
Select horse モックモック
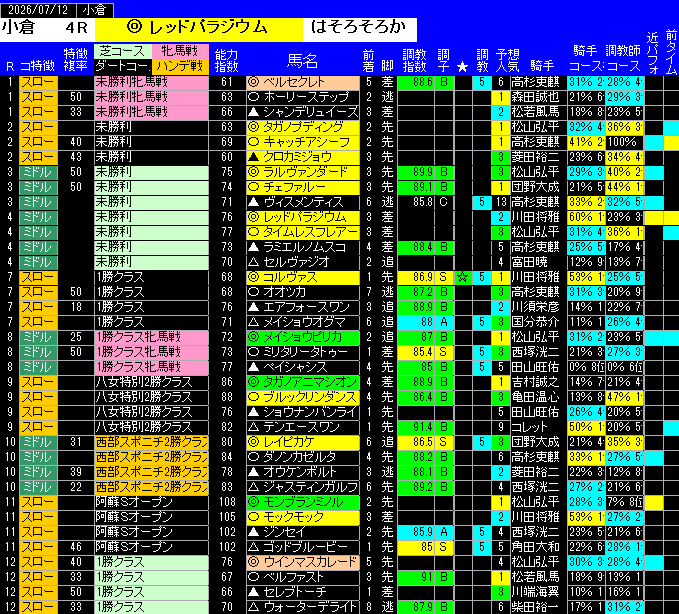(x=303, y=517)
